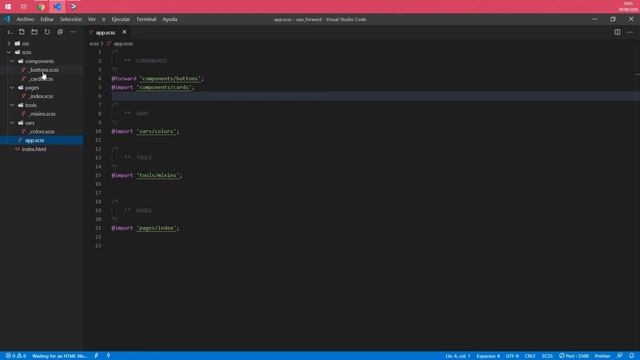
Task: Open _mixins.scss in the explorer
Action: coord(42,114)
